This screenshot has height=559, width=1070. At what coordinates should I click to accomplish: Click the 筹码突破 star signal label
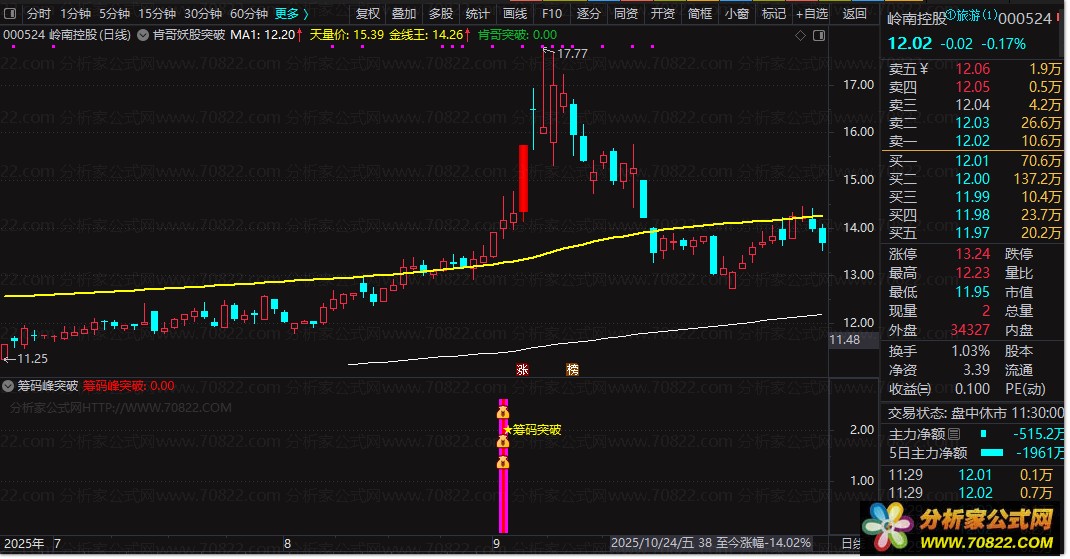coord(533,430)
